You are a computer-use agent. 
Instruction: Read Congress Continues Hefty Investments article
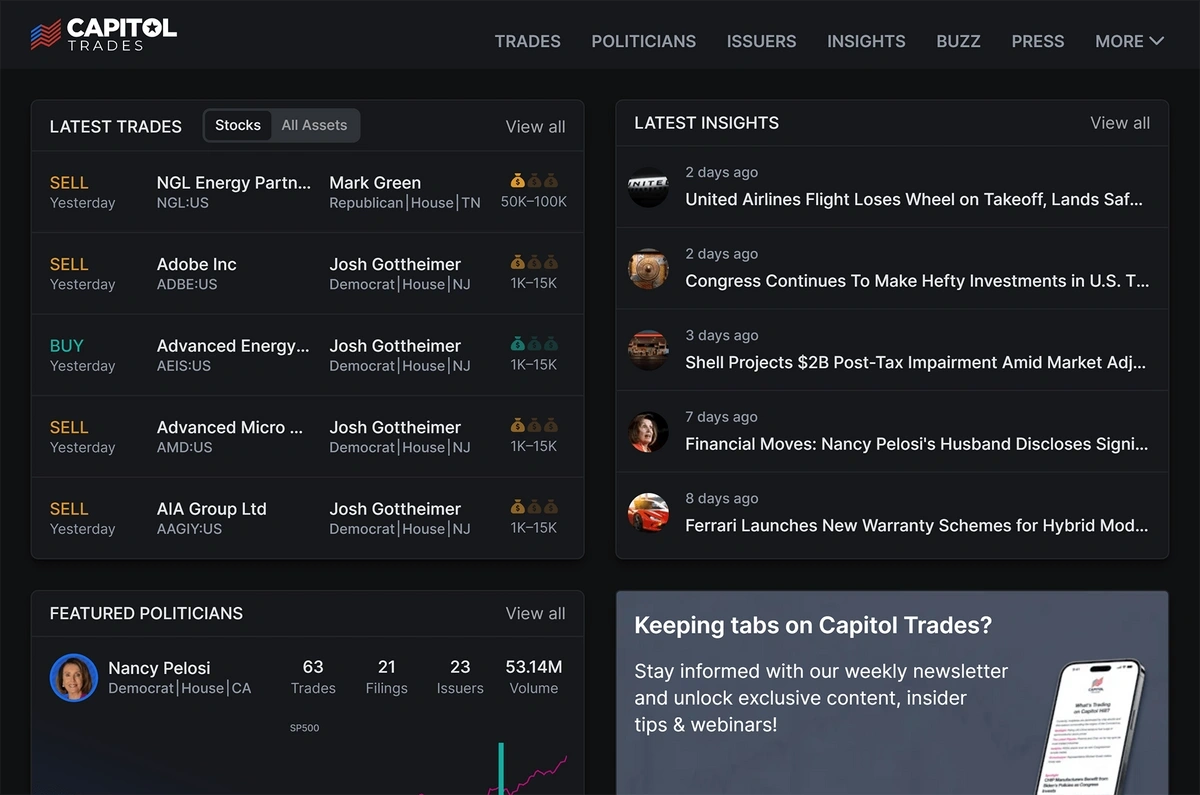917,281
